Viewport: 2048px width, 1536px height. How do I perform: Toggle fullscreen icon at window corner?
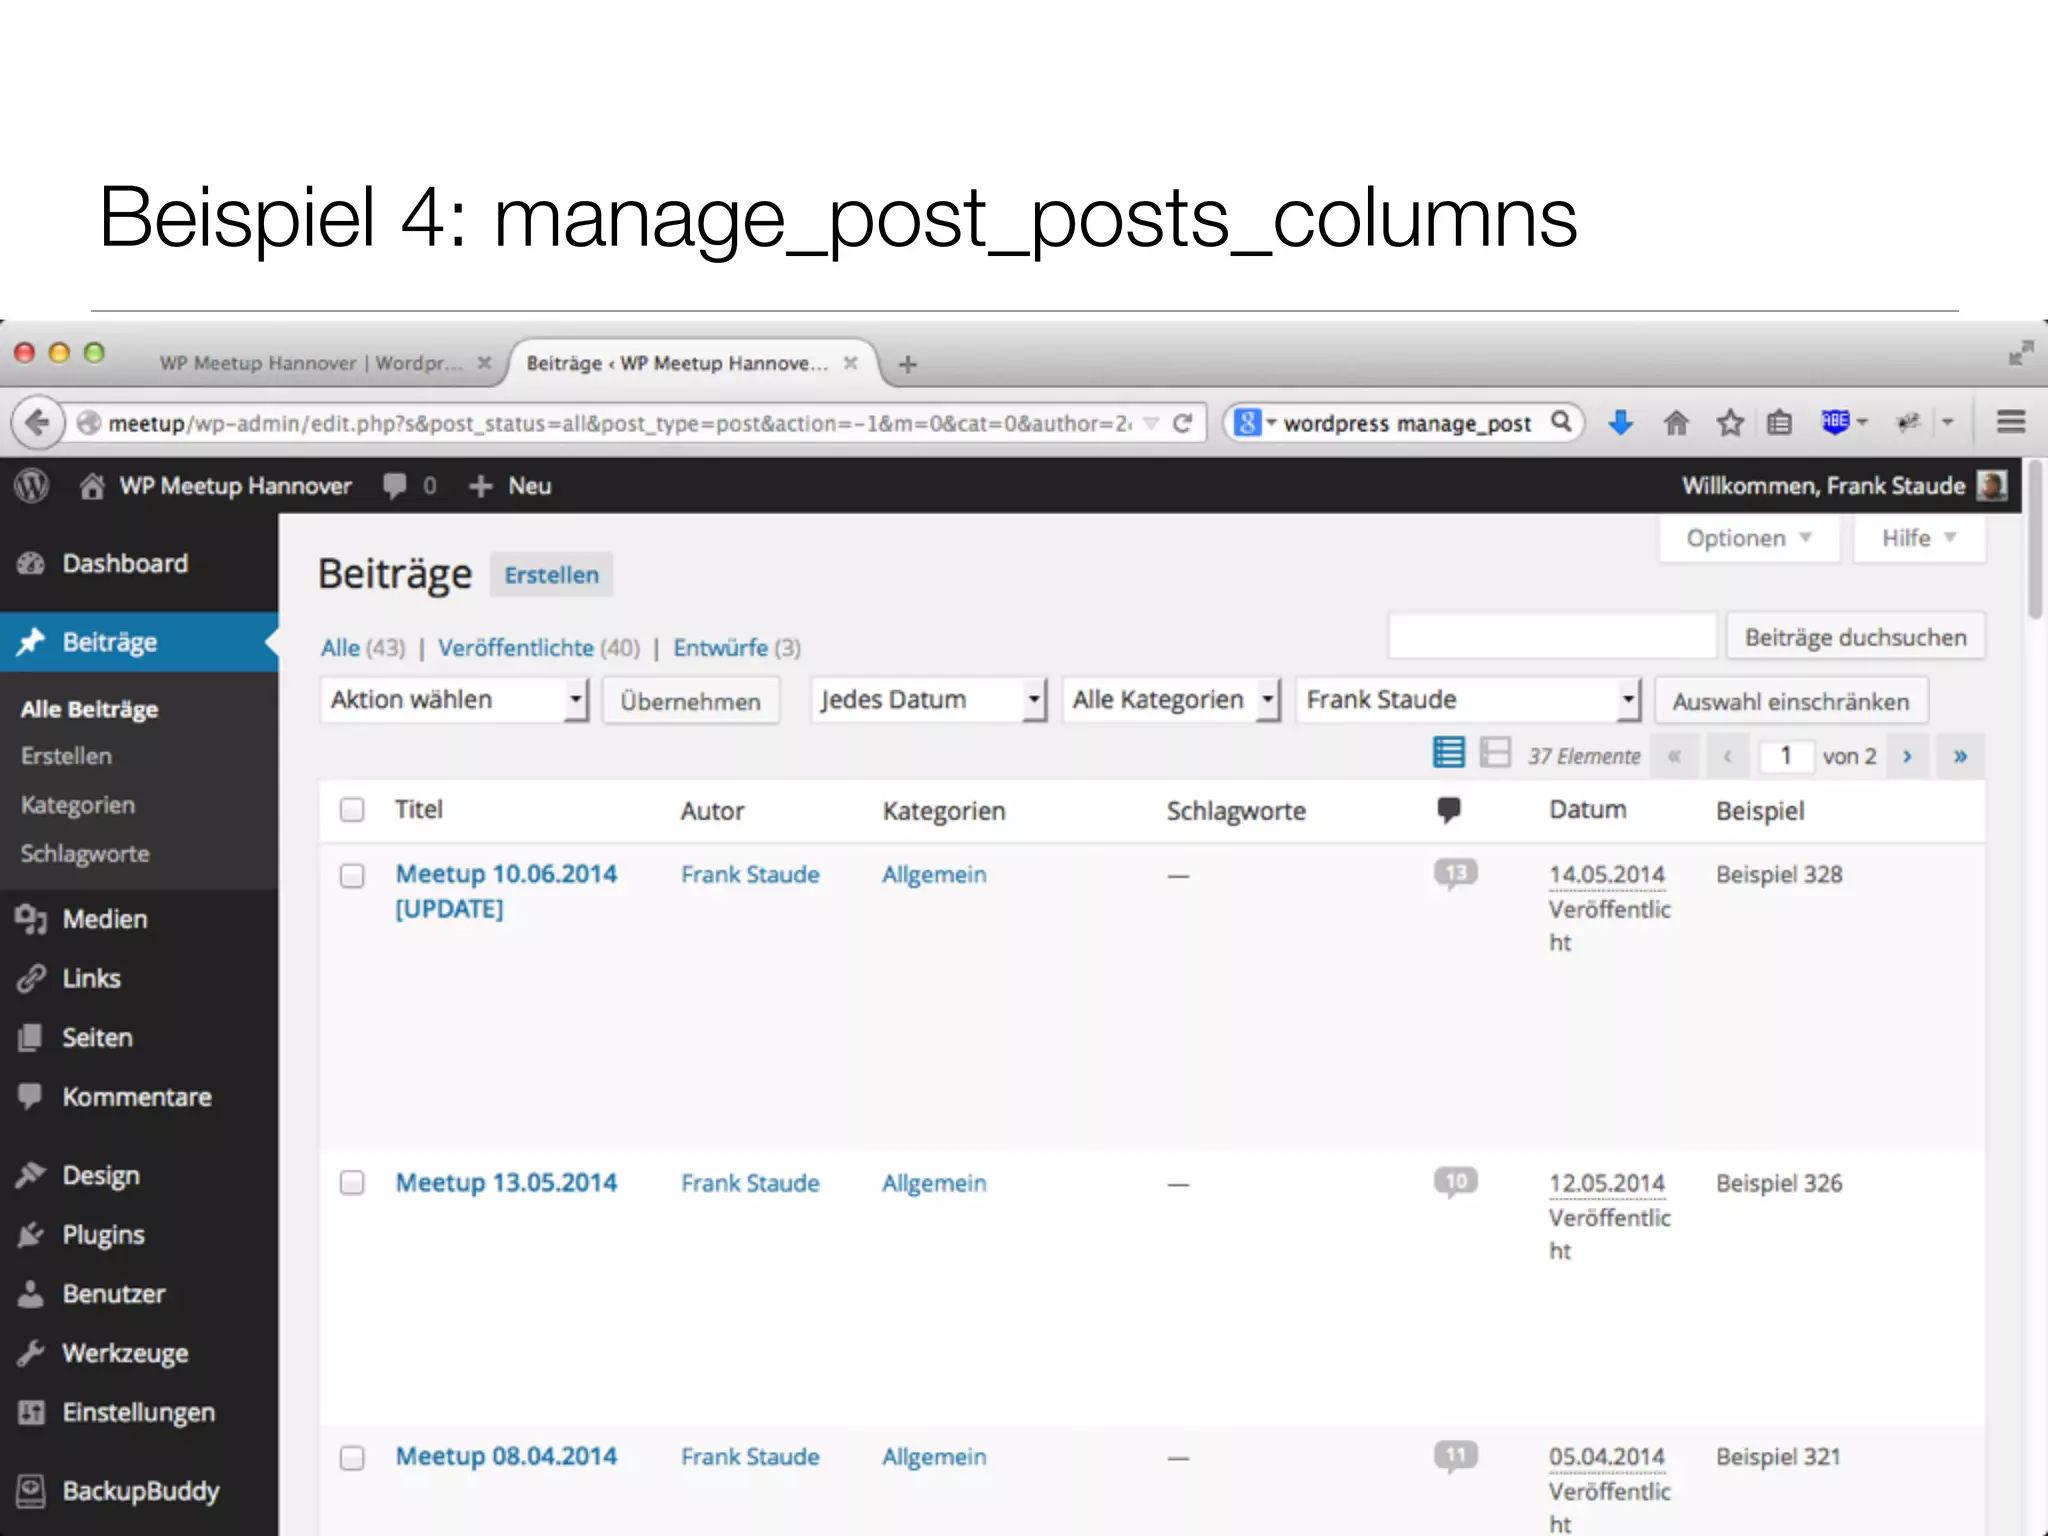[x=2021, y=353]
